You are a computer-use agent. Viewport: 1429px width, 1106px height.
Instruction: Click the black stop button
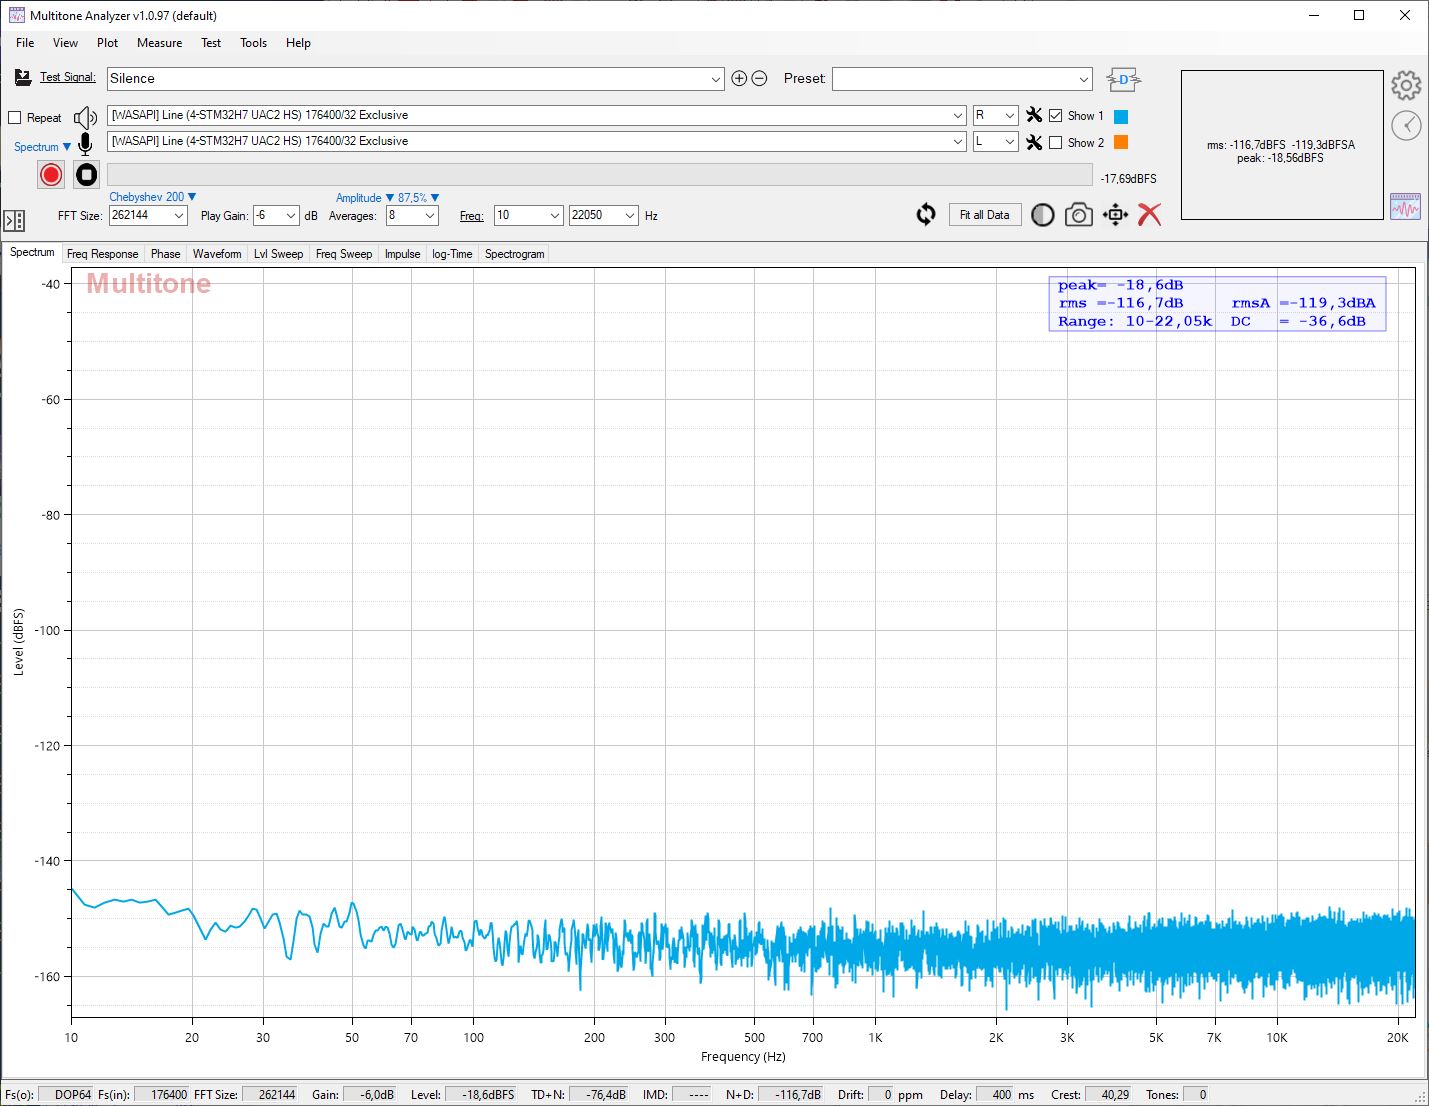coord(87,175)
